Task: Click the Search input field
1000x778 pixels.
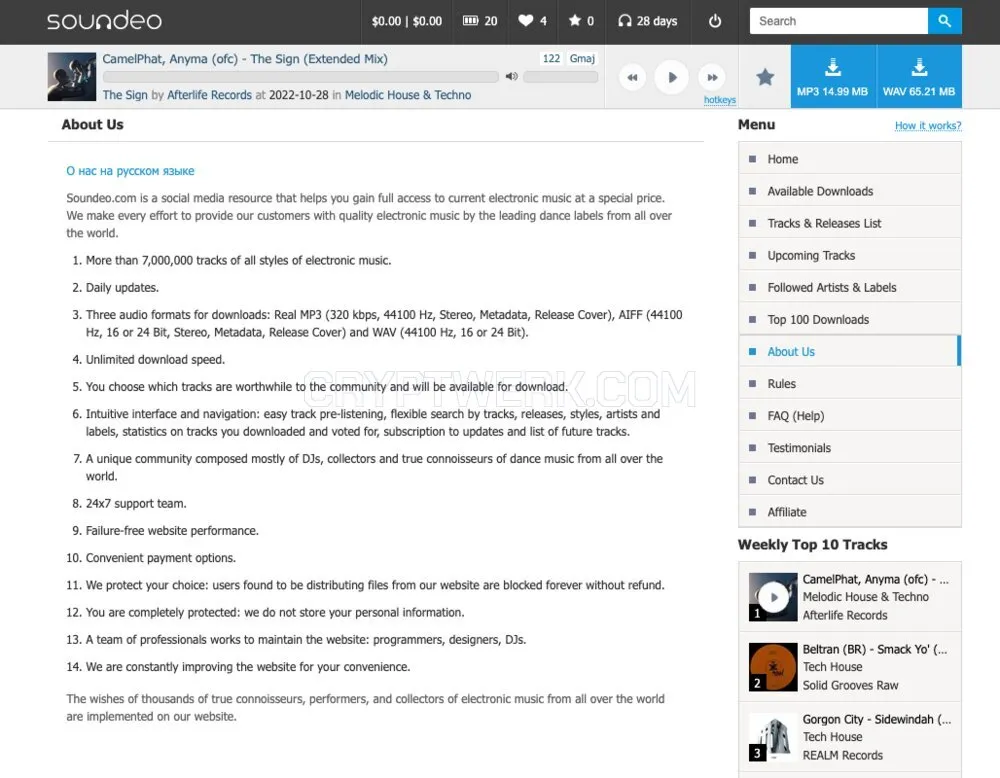Action: [839, 21]
